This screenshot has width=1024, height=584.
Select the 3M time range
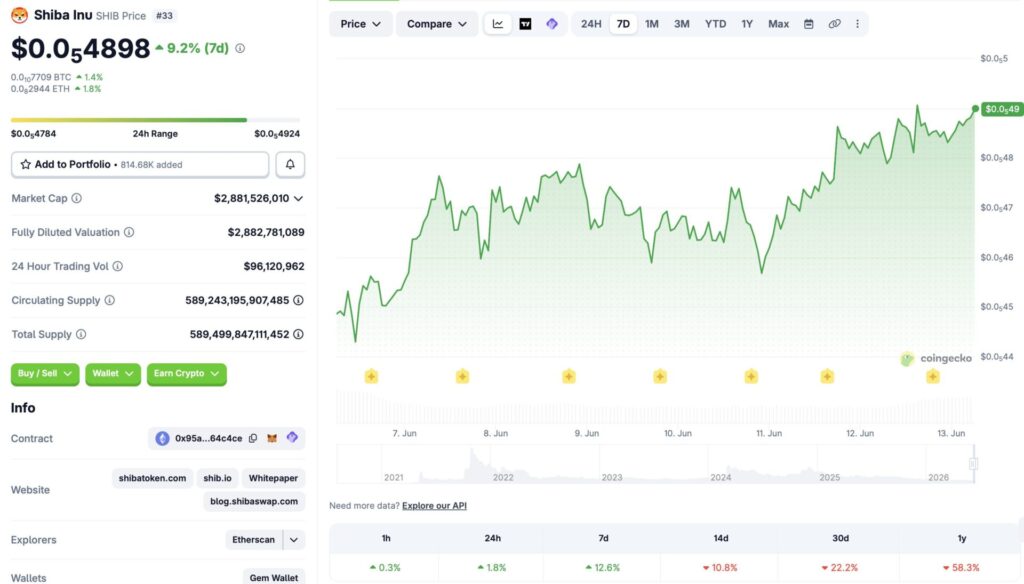coord(681,24)
